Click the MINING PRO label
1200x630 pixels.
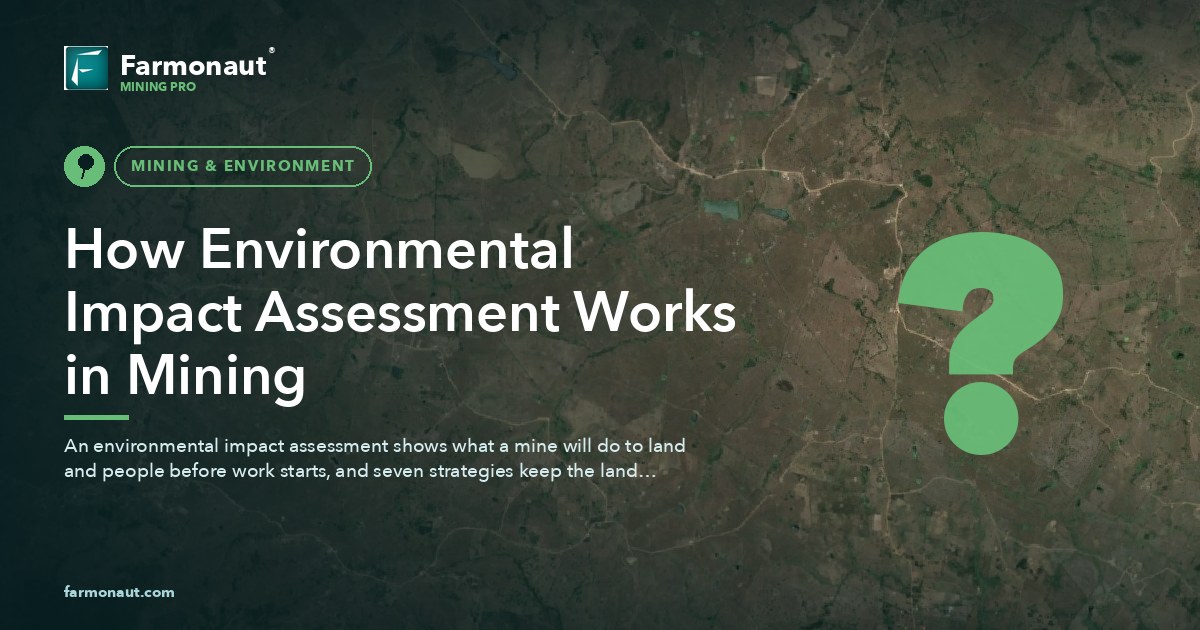pyautogui.click(x=157, y=87)
